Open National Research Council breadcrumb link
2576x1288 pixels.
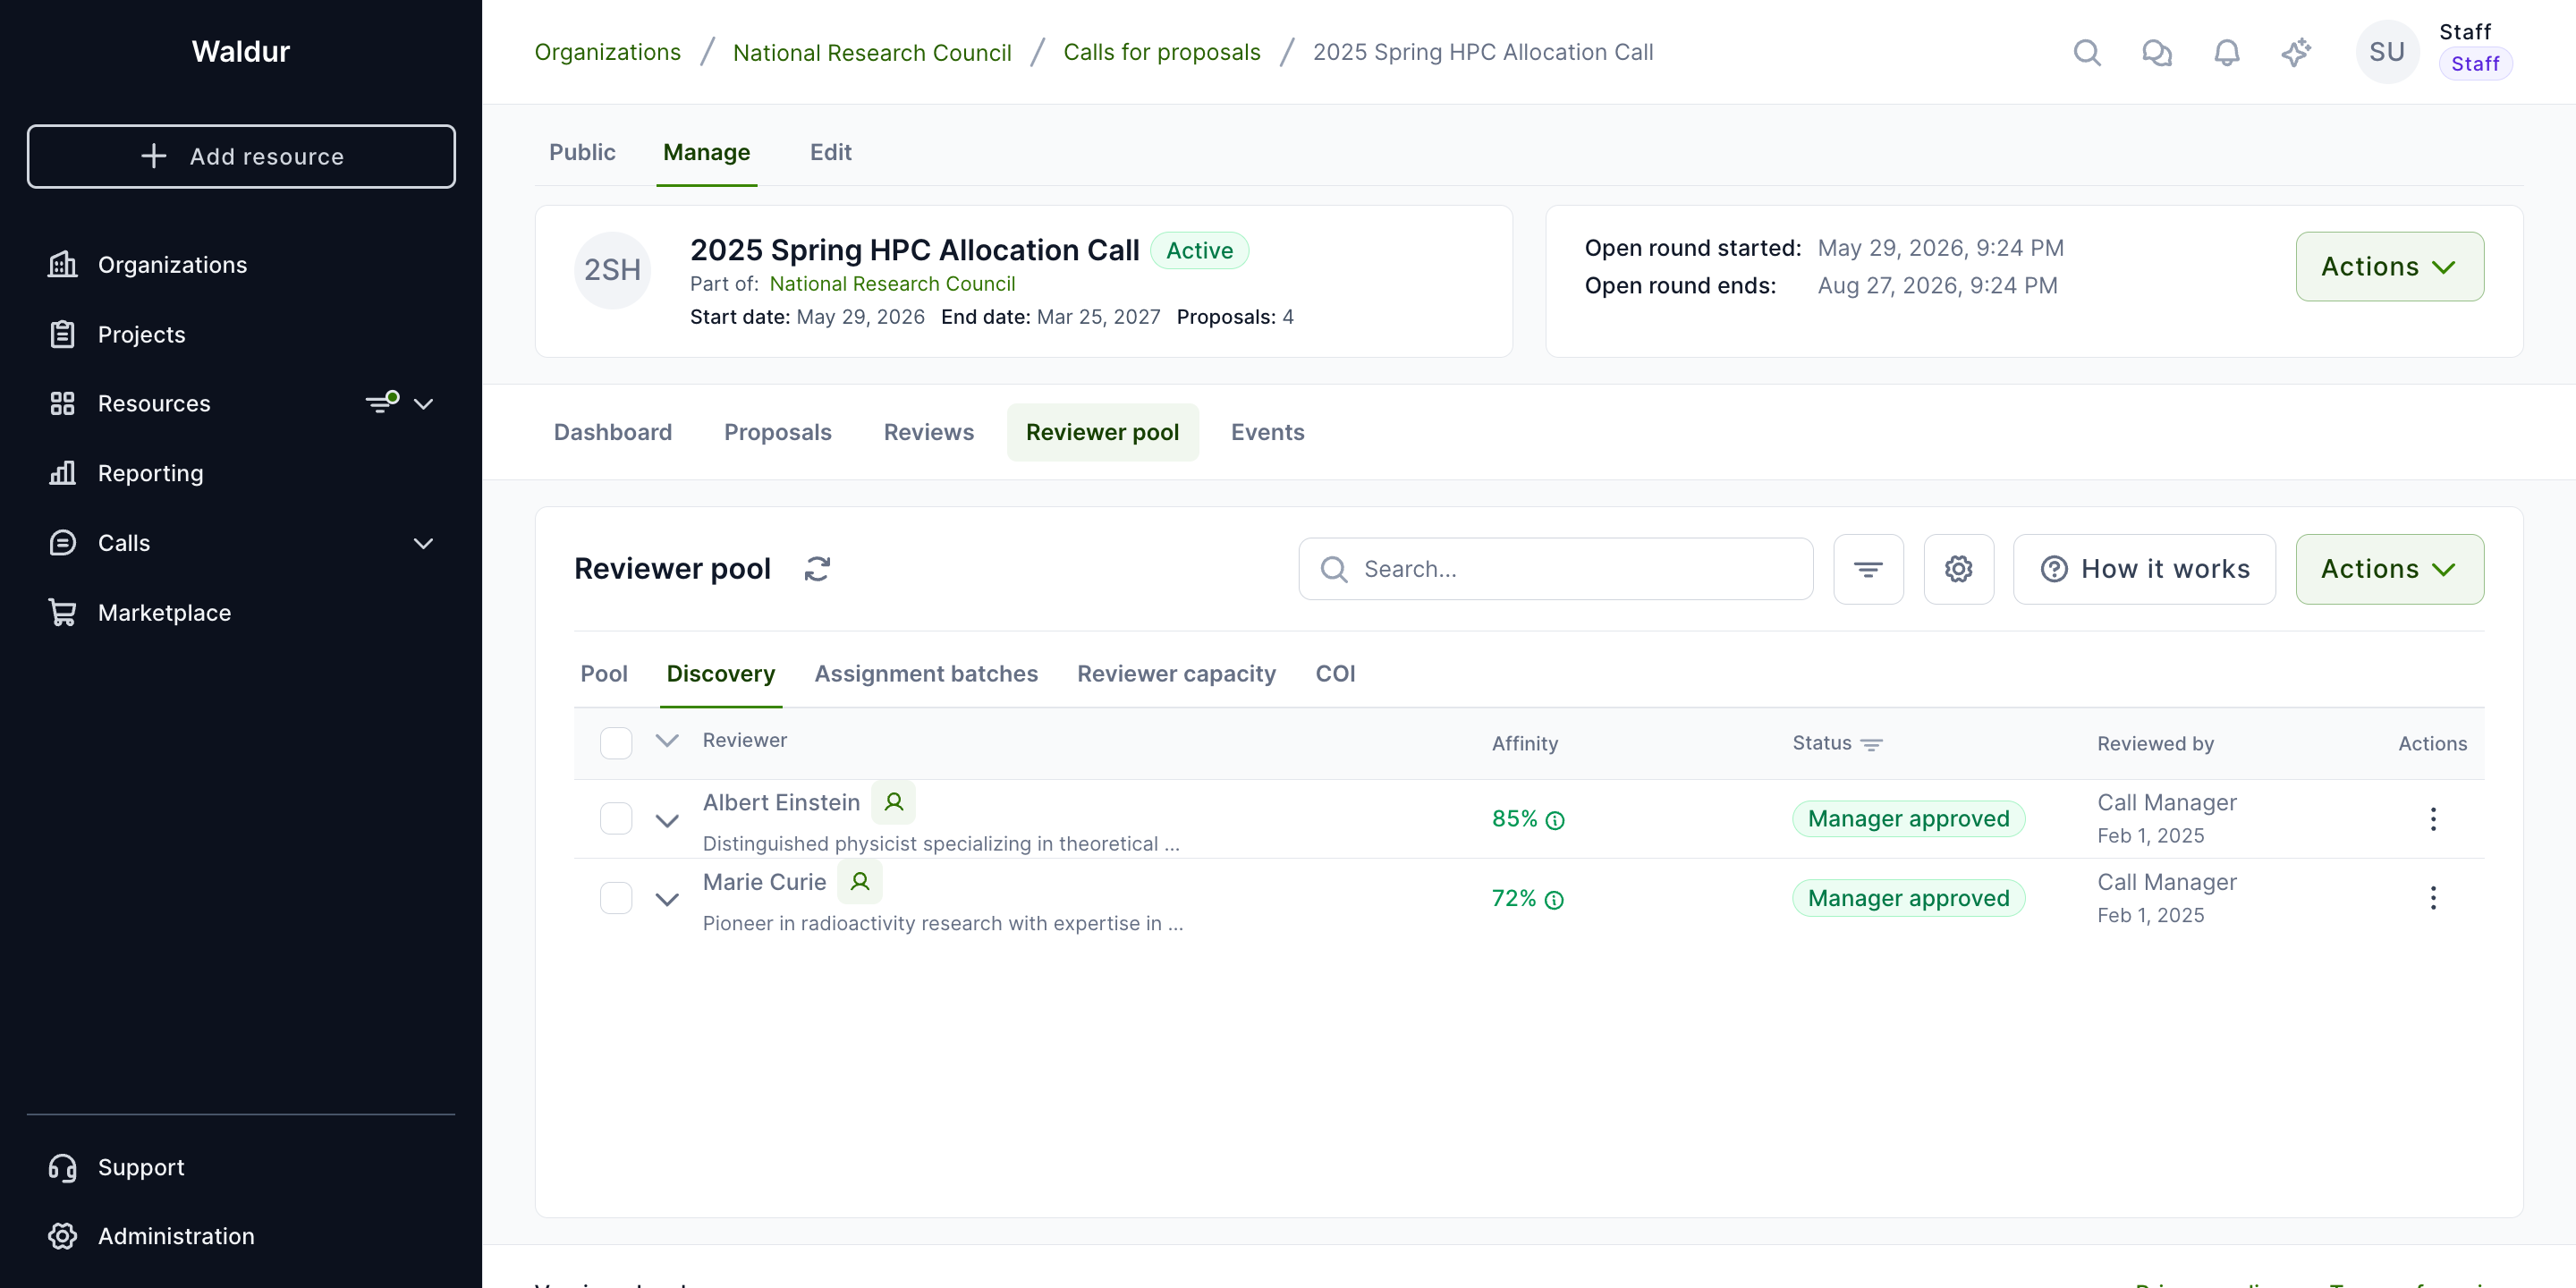tap(872, 52)
